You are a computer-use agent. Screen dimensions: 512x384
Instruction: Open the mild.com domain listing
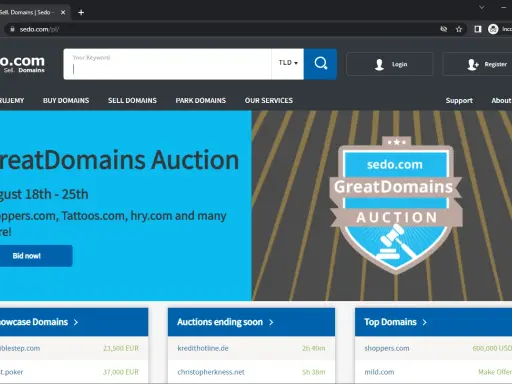coord(379,372)
